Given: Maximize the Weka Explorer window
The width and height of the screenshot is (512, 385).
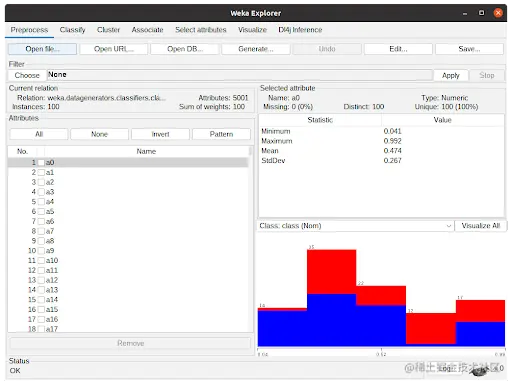Looking at the screenshot, I should (481, 13).
